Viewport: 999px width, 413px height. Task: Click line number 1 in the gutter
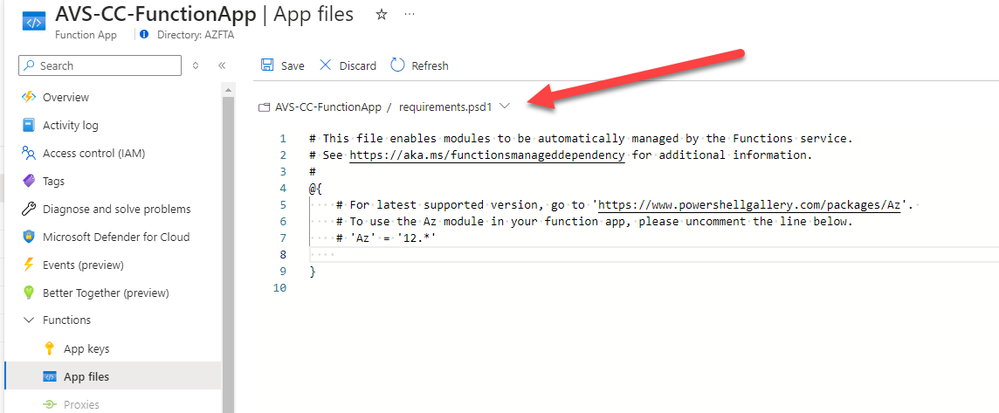click(x=283, y=138)
